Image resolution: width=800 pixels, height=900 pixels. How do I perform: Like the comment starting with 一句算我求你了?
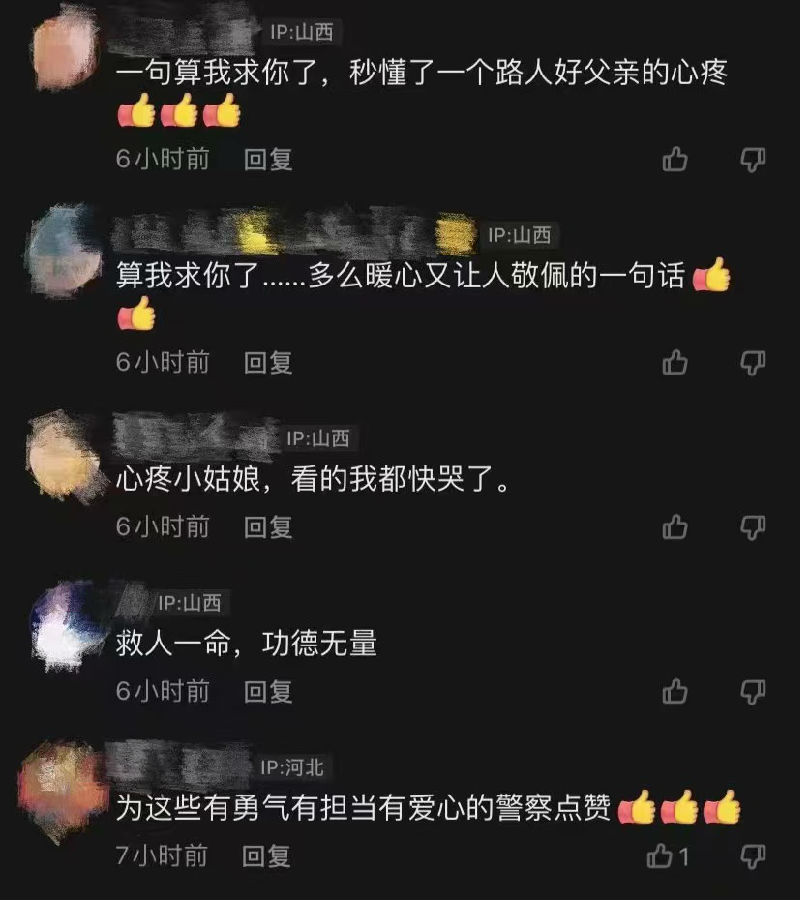click(x=675, y=159)
